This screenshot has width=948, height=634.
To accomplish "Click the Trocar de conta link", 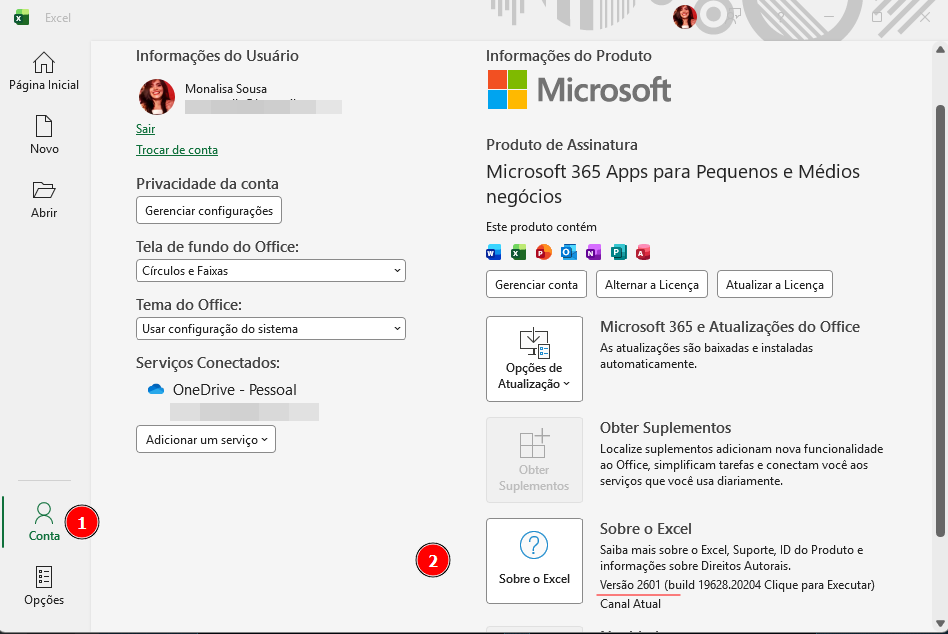I will (x=177, y=150).
